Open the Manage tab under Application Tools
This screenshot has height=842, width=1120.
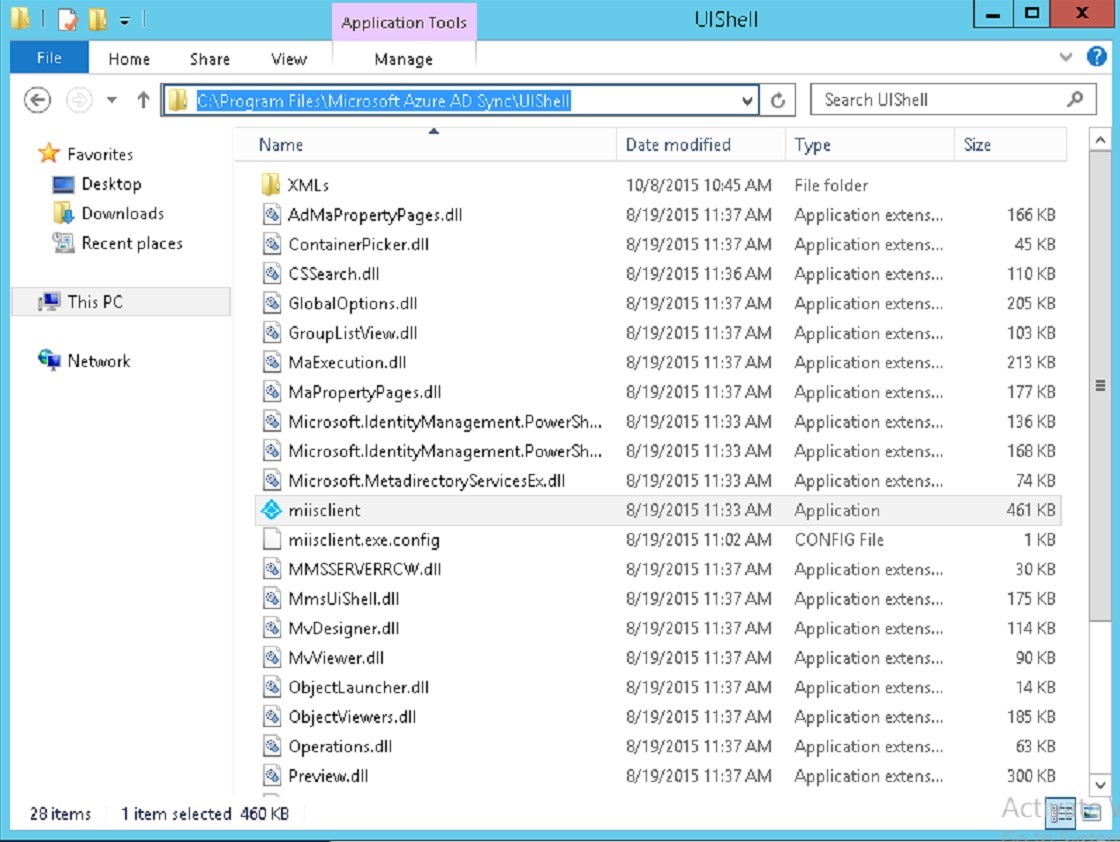point(403,58)
